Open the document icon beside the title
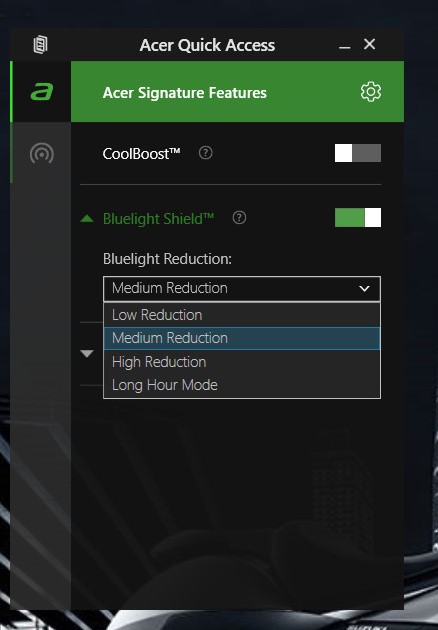 [40, 45]
